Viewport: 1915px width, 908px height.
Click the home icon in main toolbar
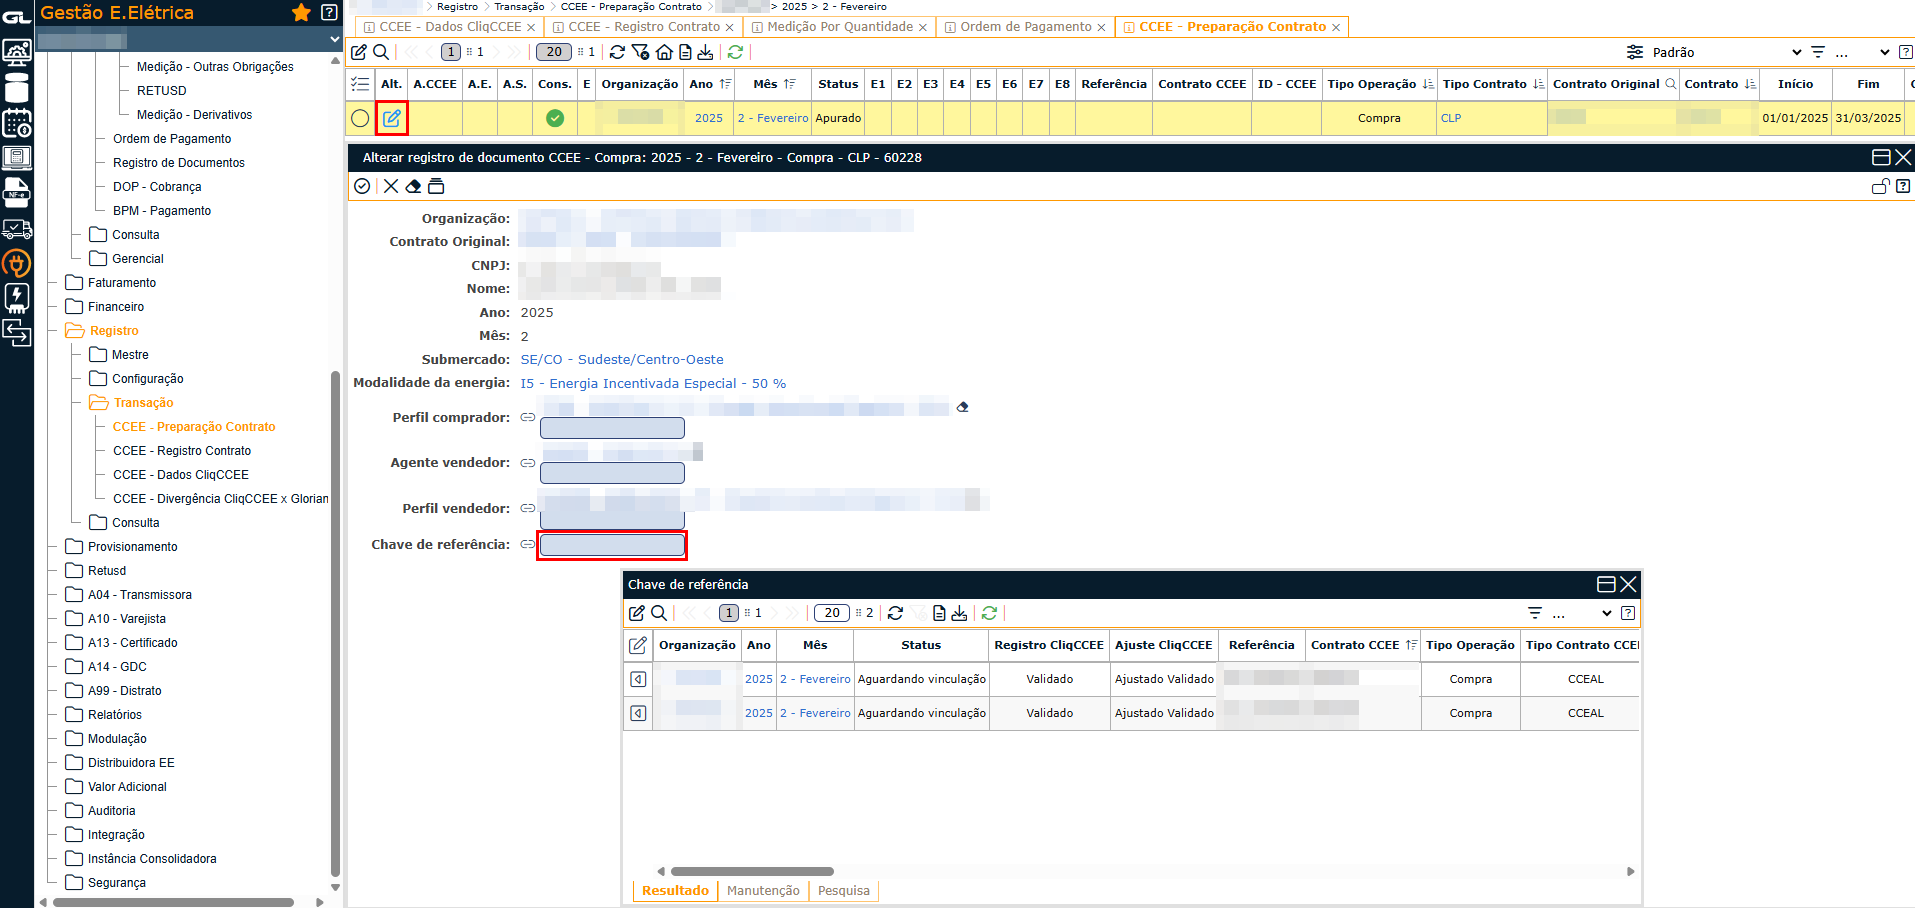click(x=664, y=52)
